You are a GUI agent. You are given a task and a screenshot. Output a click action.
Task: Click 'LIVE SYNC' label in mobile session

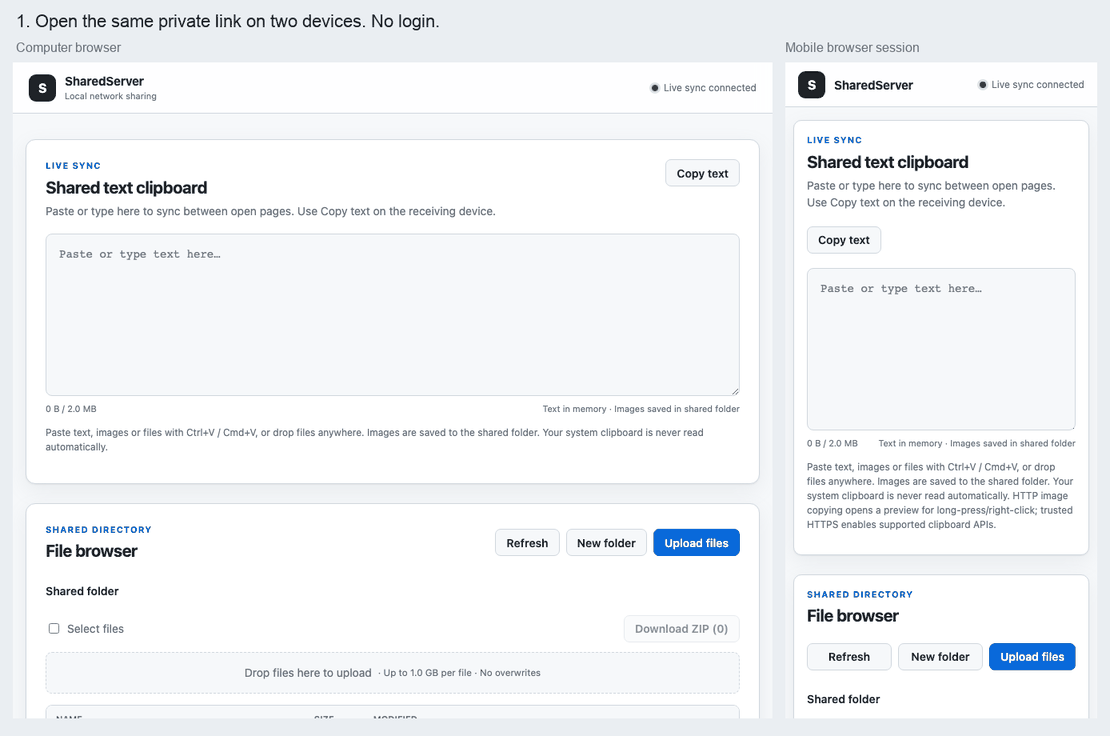[834, 140]
